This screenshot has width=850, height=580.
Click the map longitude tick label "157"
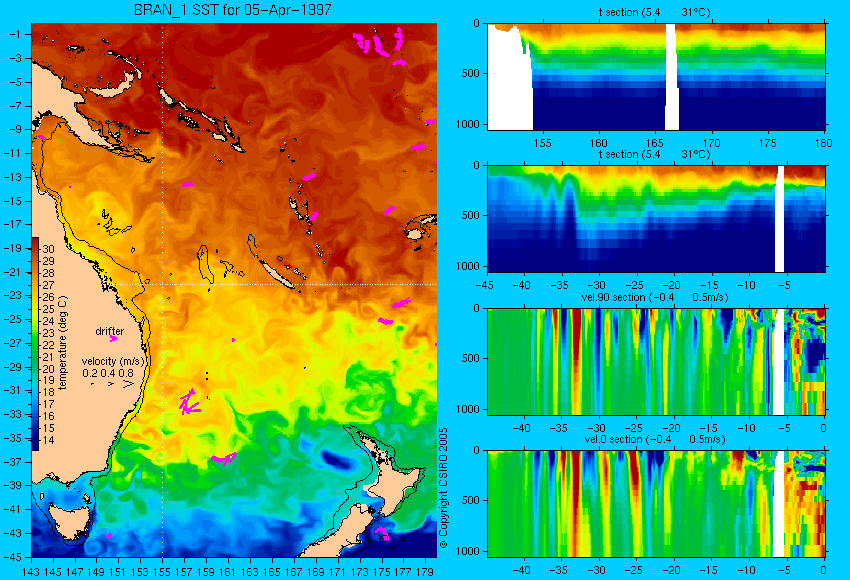[184, 571]
